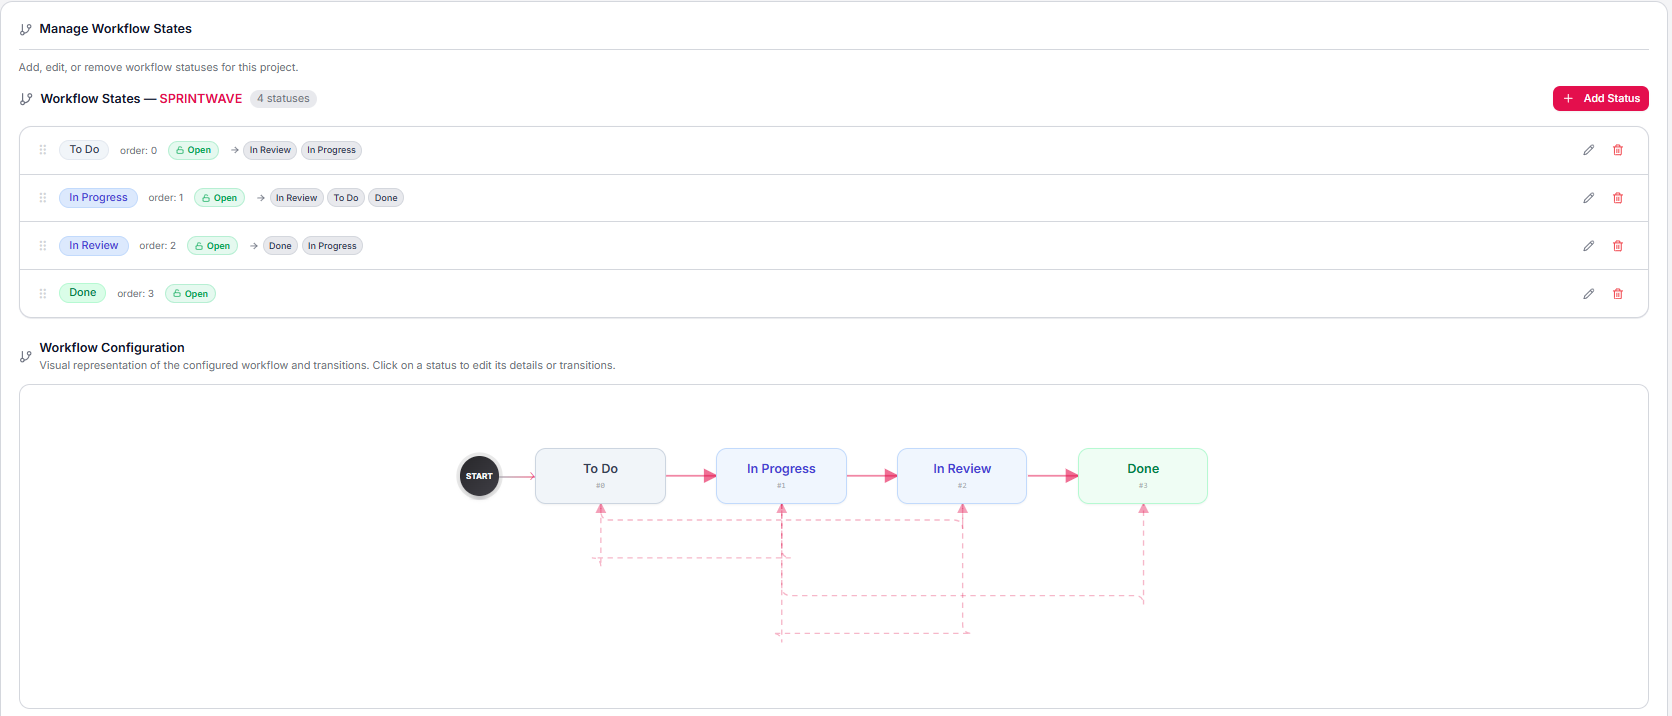Grab the drag handle of To Do row
1672x716 pixels.
coord(43,150)
